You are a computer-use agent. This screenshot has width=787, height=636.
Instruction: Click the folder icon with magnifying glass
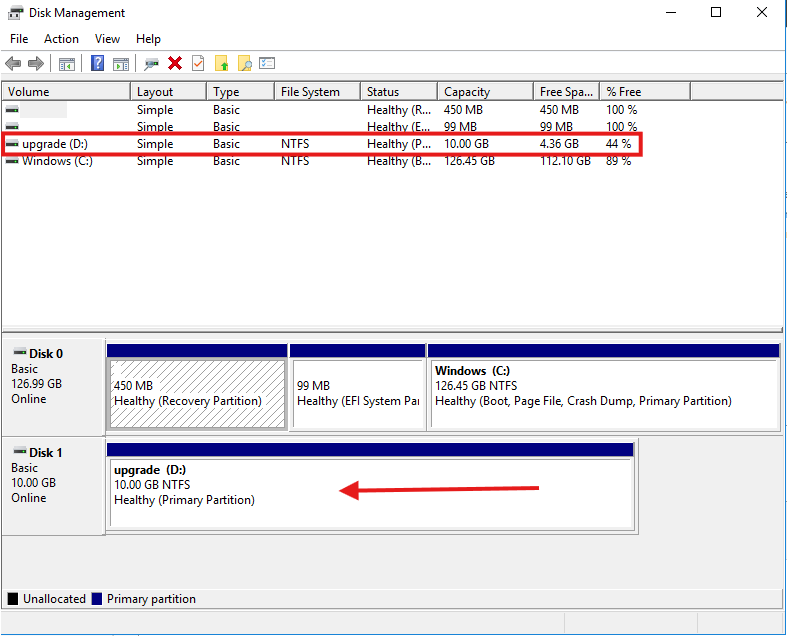tap(244, 63)
